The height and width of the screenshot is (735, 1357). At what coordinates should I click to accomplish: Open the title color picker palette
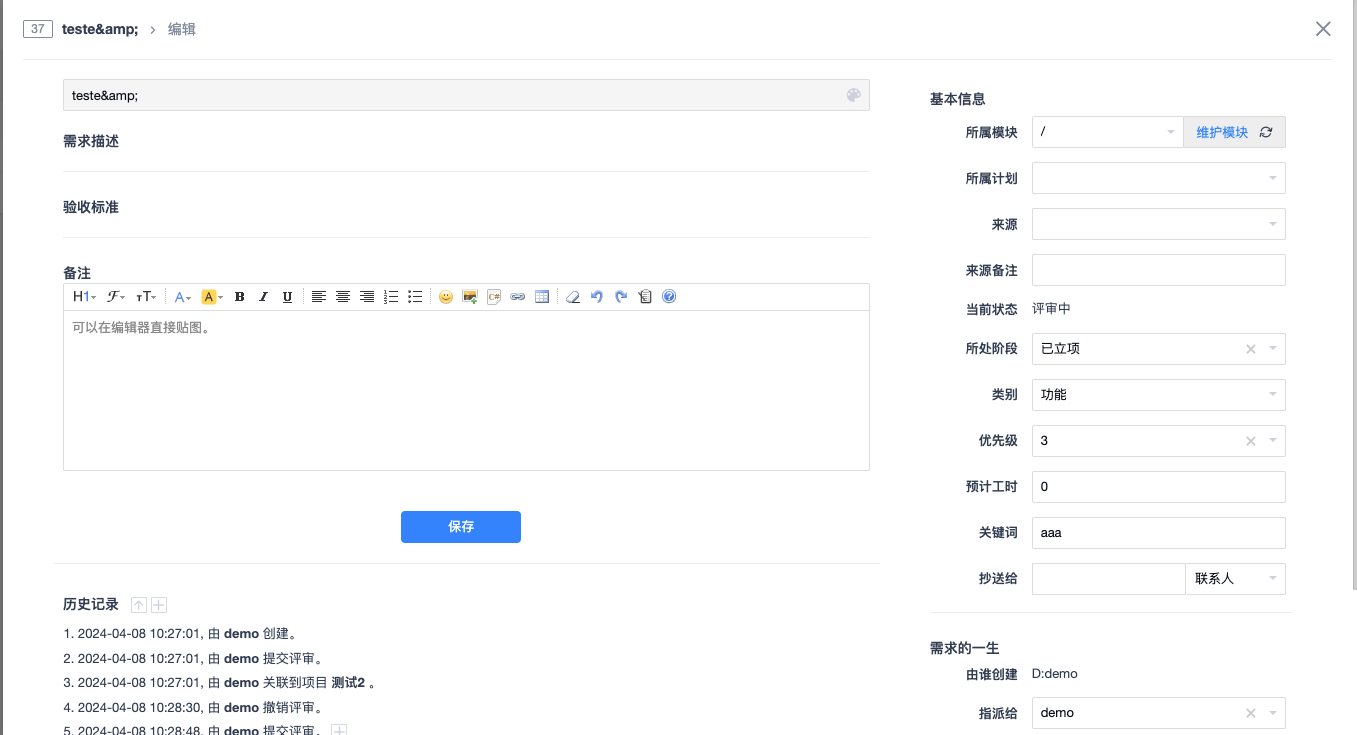click(853, 95)
